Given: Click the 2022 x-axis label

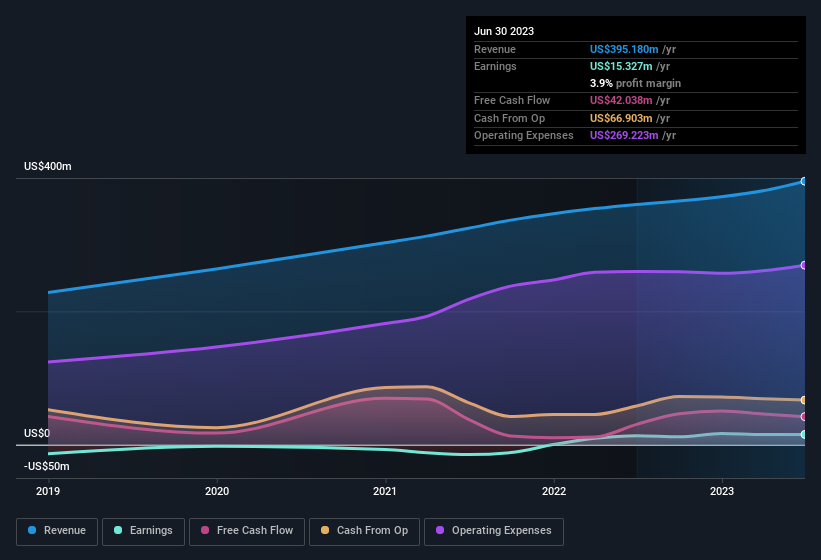Looking at the screenshot, I should click(x=554, y=491).
